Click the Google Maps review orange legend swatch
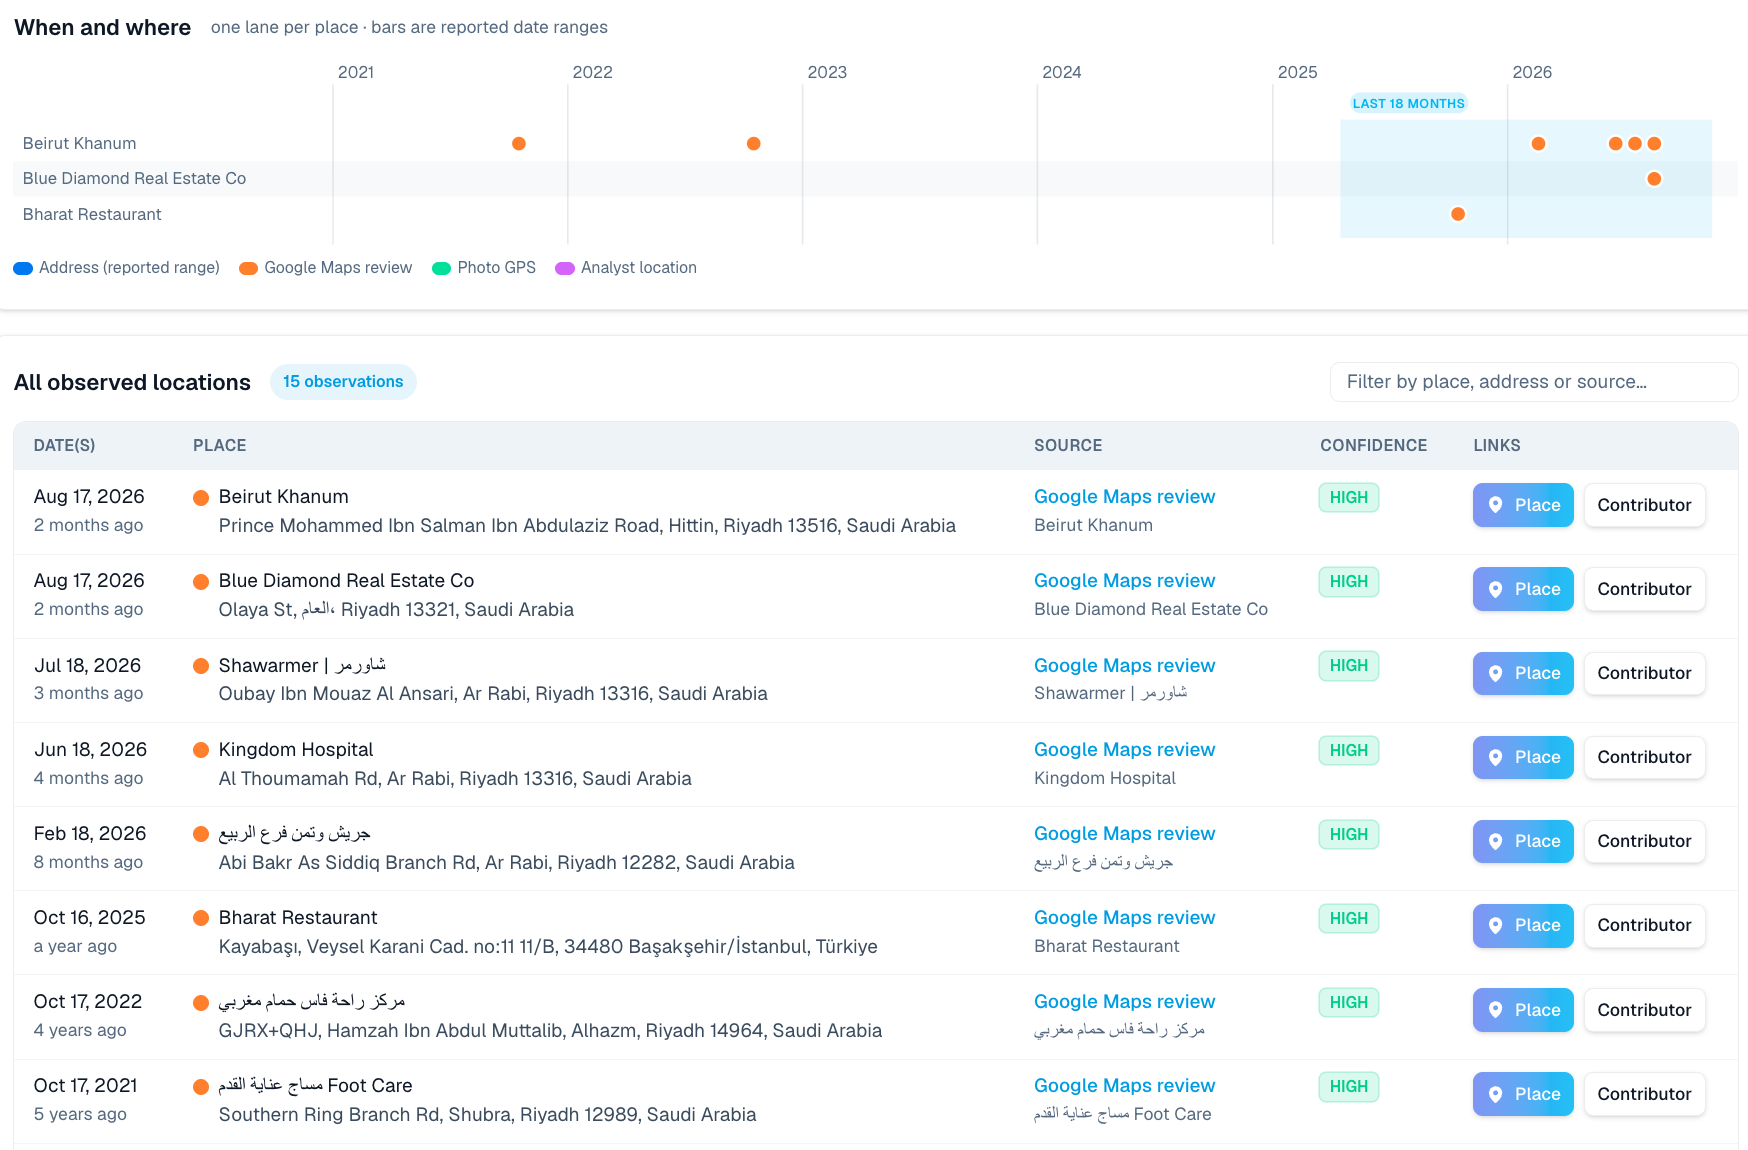This screenshot has height=1150, width=1748. pos(249,268)
